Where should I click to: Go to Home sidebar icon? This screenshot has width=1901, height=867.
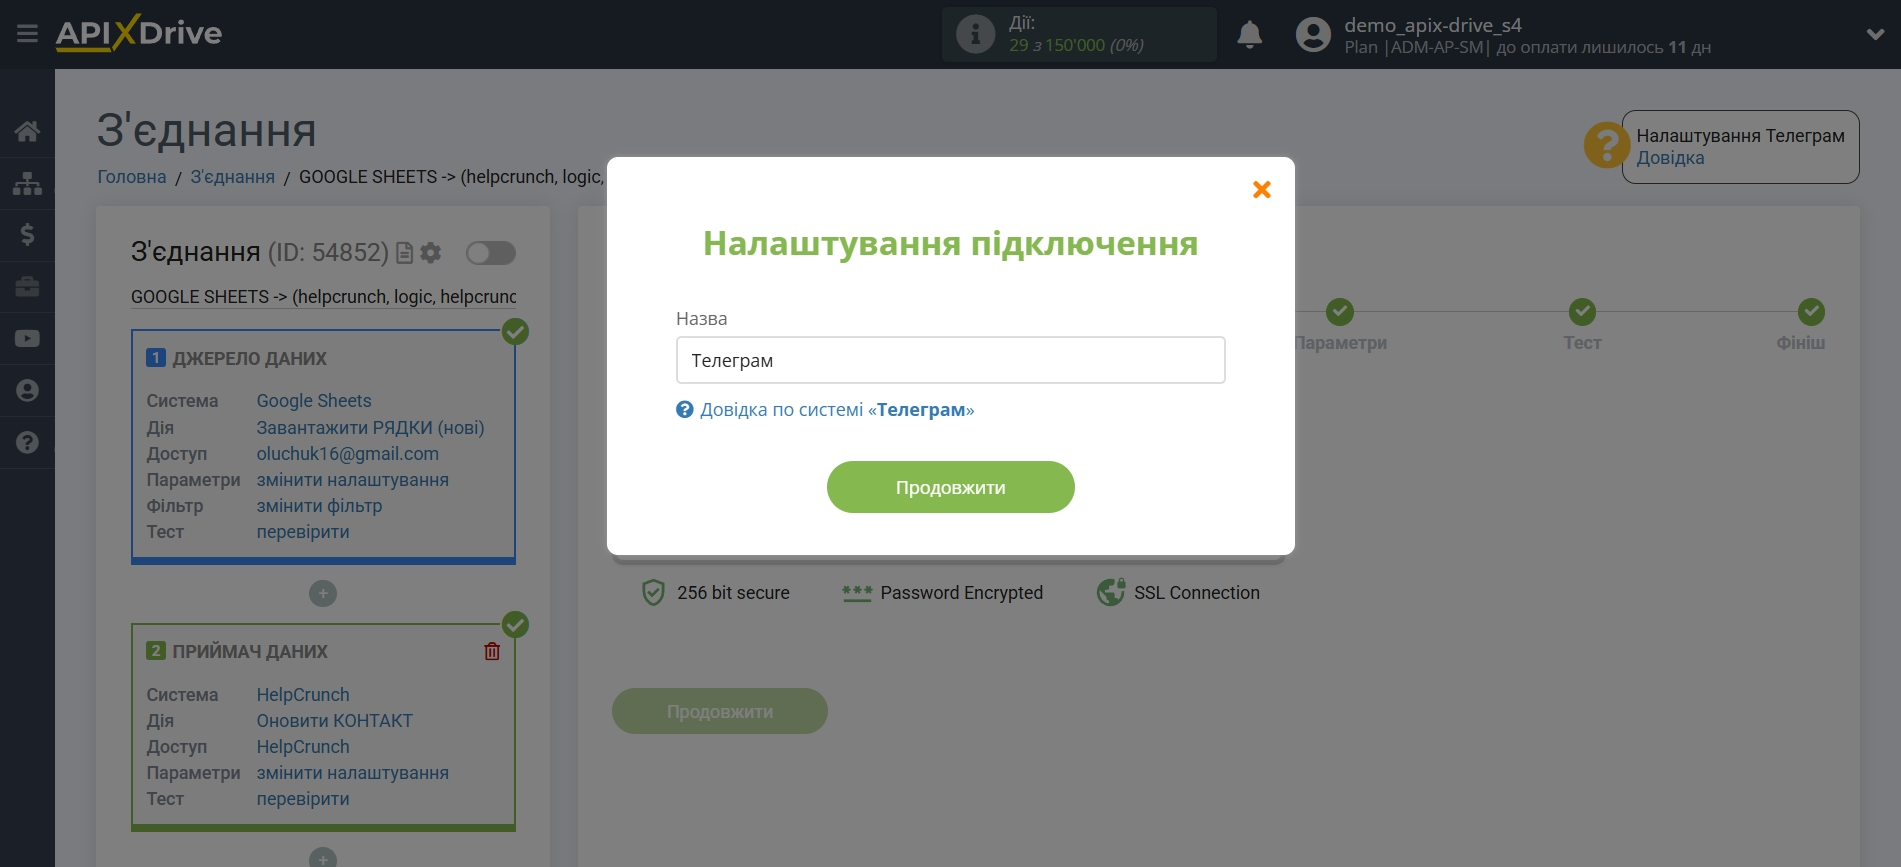[x=27, y=131]
